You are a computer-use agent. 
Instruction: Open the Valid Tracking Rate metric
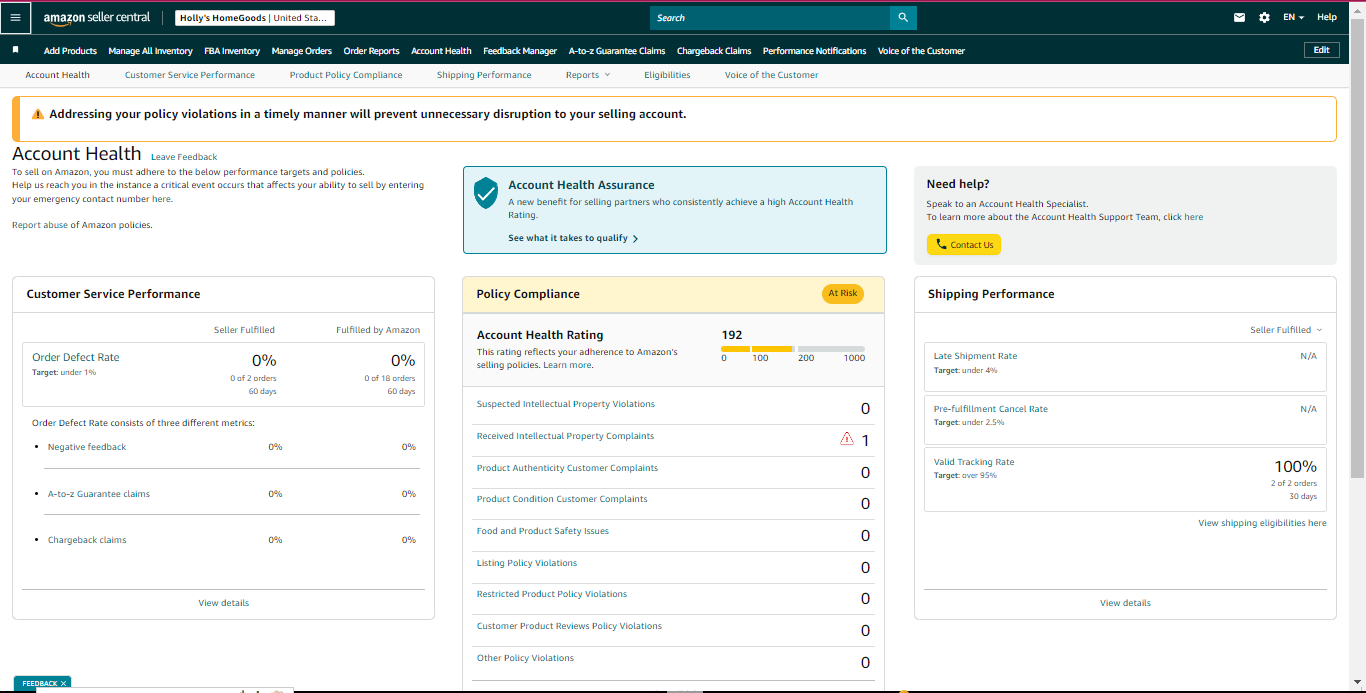tap(974, 462)
